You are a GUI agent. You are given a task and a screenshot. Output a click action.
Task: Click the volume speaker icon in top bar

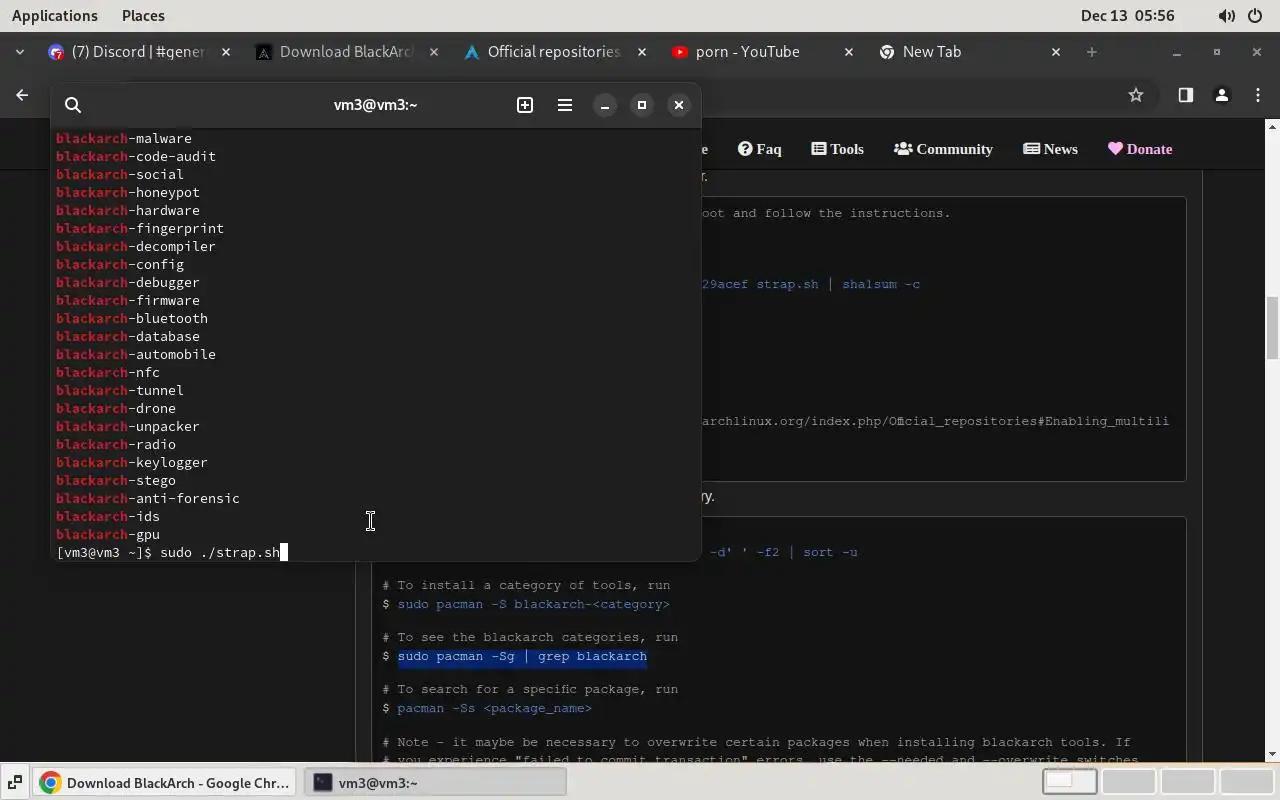coord(1226,16)
